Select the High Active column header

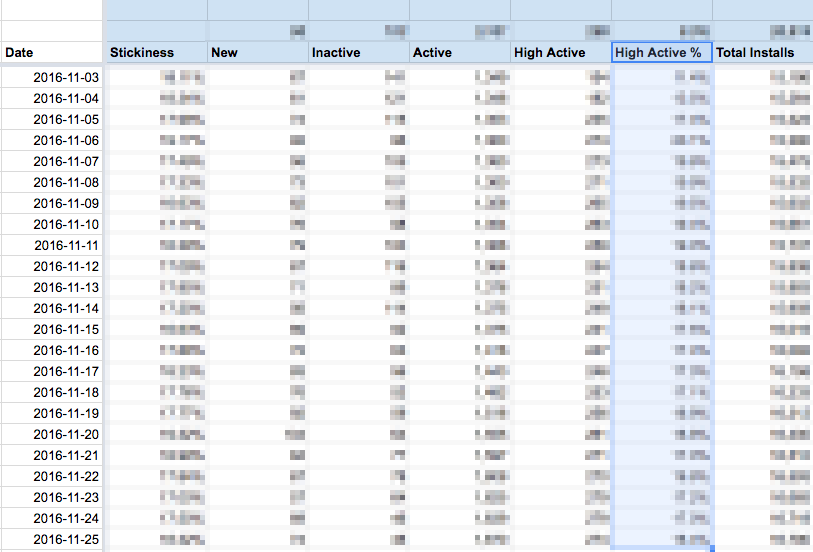point(561,52)
